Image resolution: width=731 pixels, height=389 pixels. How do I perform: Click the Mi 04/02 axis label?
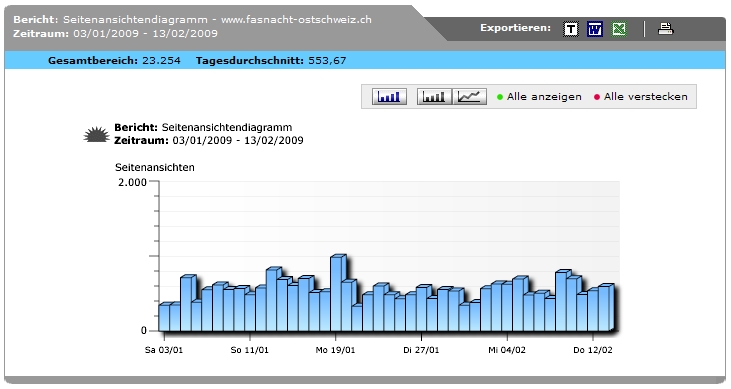point(507,350)
